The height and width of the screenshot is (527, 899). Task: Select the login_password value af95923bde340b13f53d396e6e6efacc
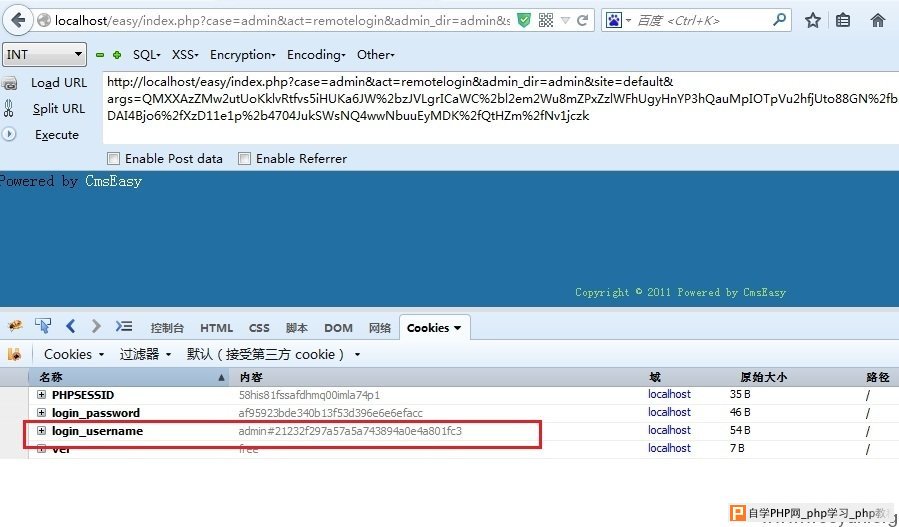coord(330,413)
